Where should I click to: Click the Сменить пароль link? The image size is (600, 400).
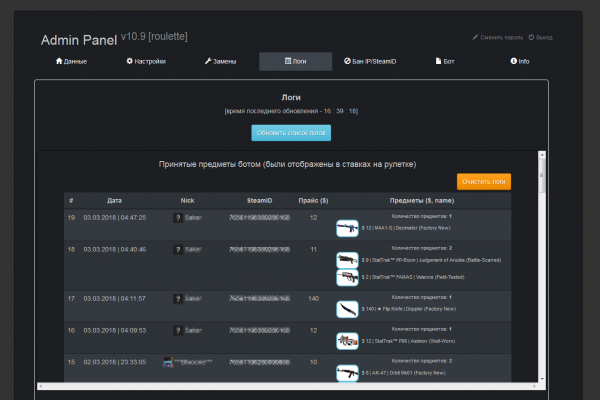tap(496, 37)
